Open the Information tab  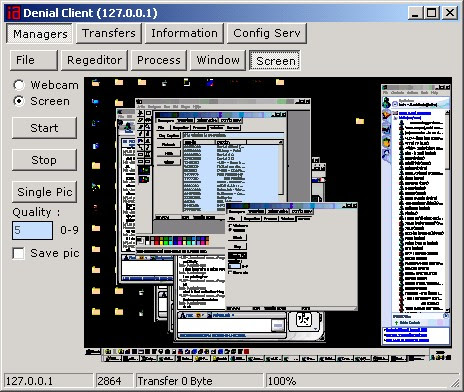(x=184, y=33)
